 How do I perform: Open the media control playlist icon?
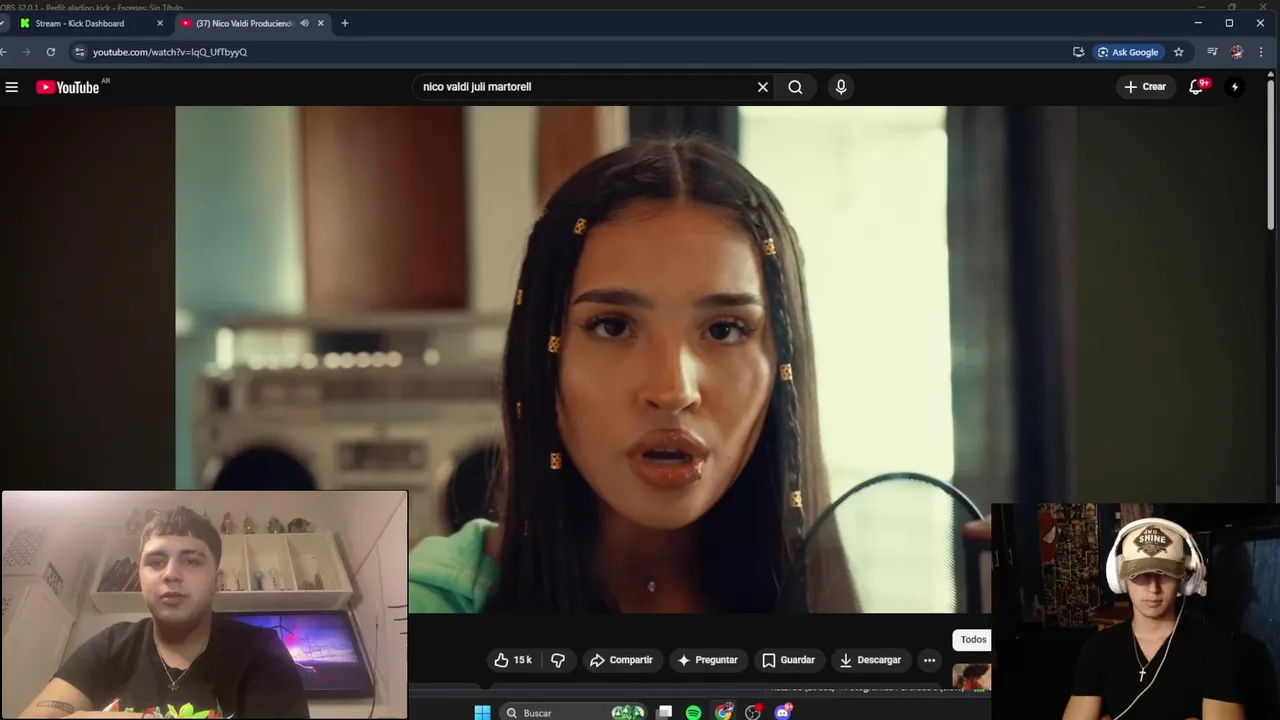[1212, 52]
